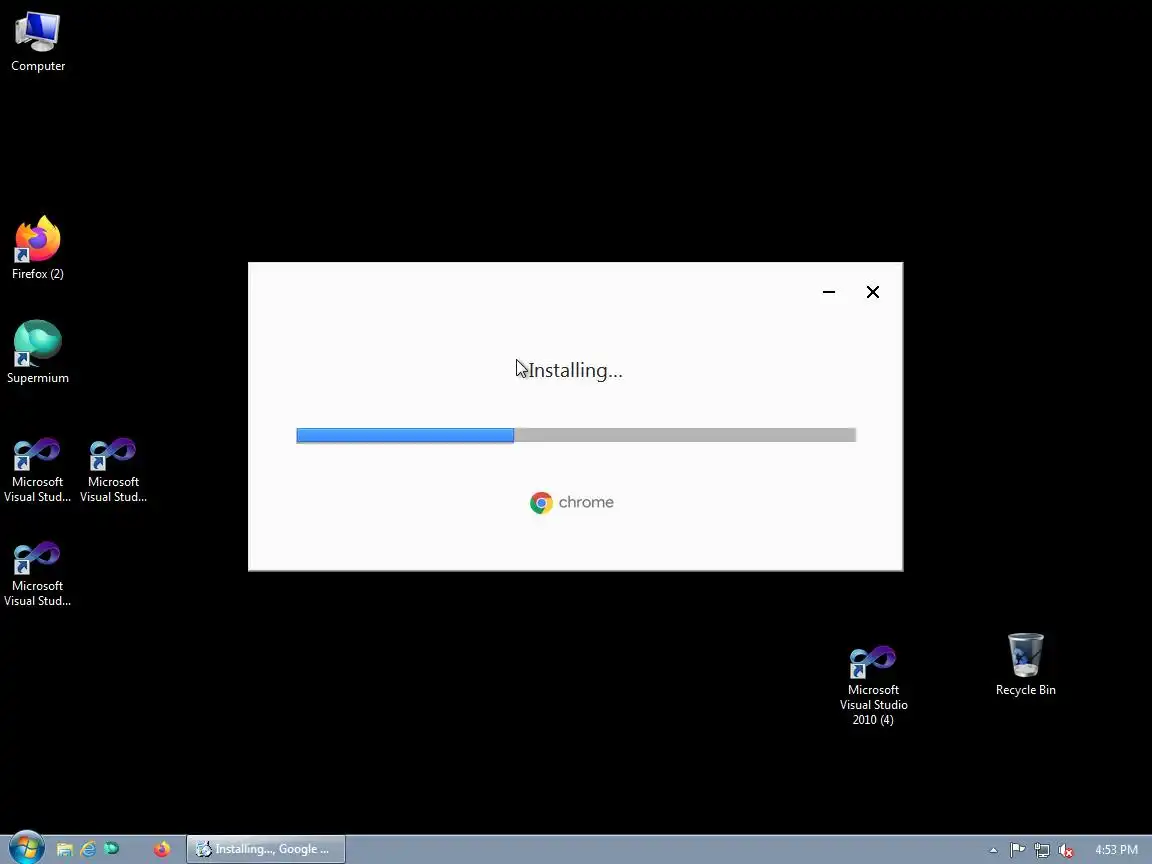This screenshot has height=864, width=1152.
Task: Close the Chrome installer window
Action: click(873, 292)
